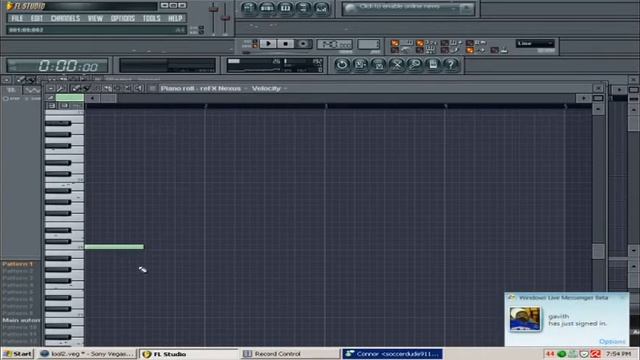Show the step sequencer with round button
Viewport: 640px width, 360px height.
[x=267, y=8]
